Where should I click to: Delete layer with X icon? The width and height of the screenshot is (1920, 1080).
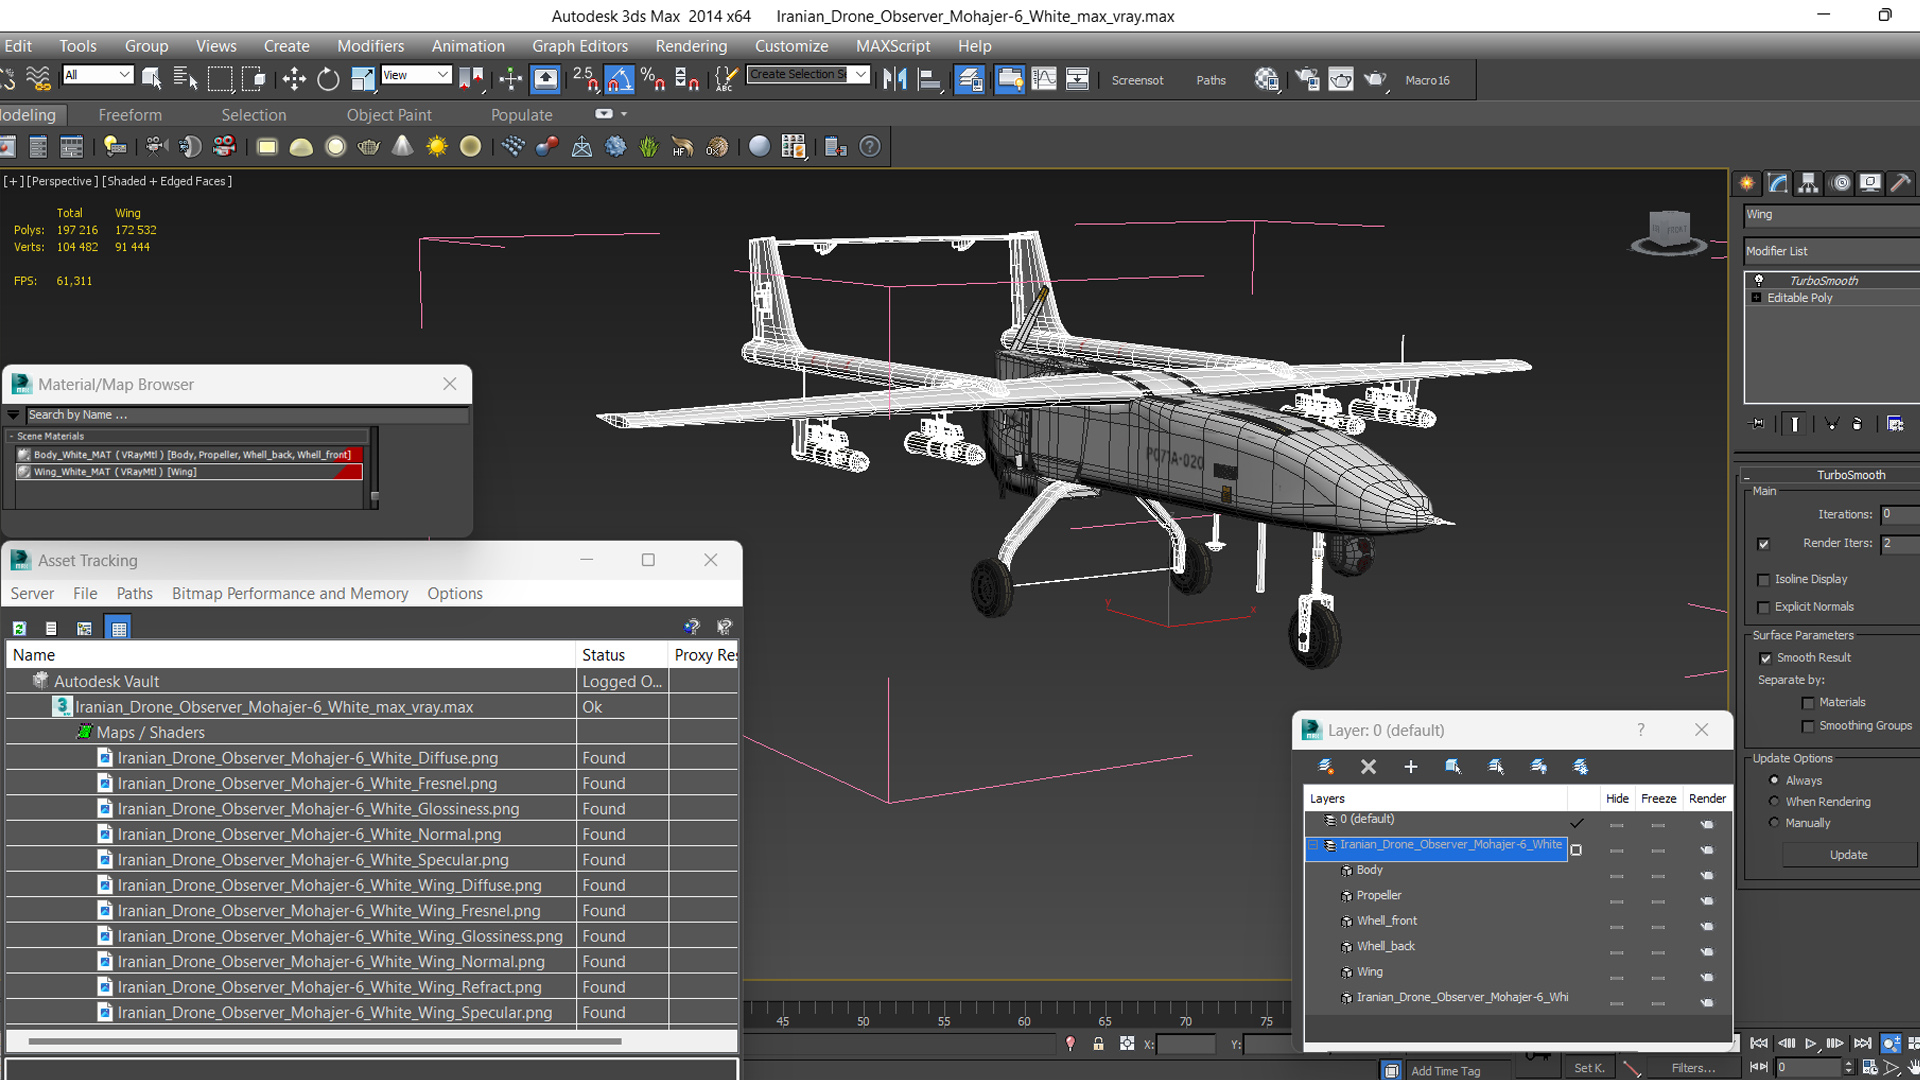click(x=1368, y=767)
